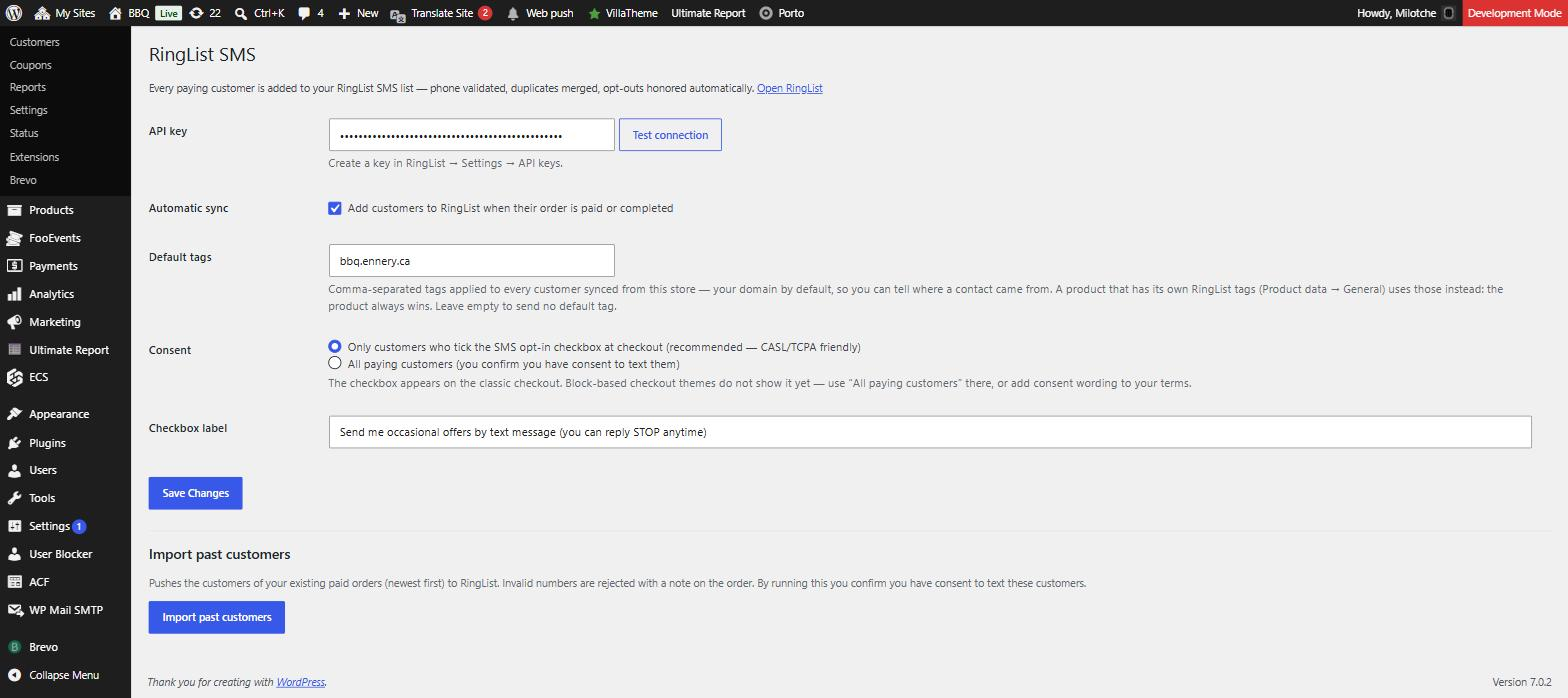Open Customers submenu item
Screen dimensions: 1568x698
click(x=34, y=42)
